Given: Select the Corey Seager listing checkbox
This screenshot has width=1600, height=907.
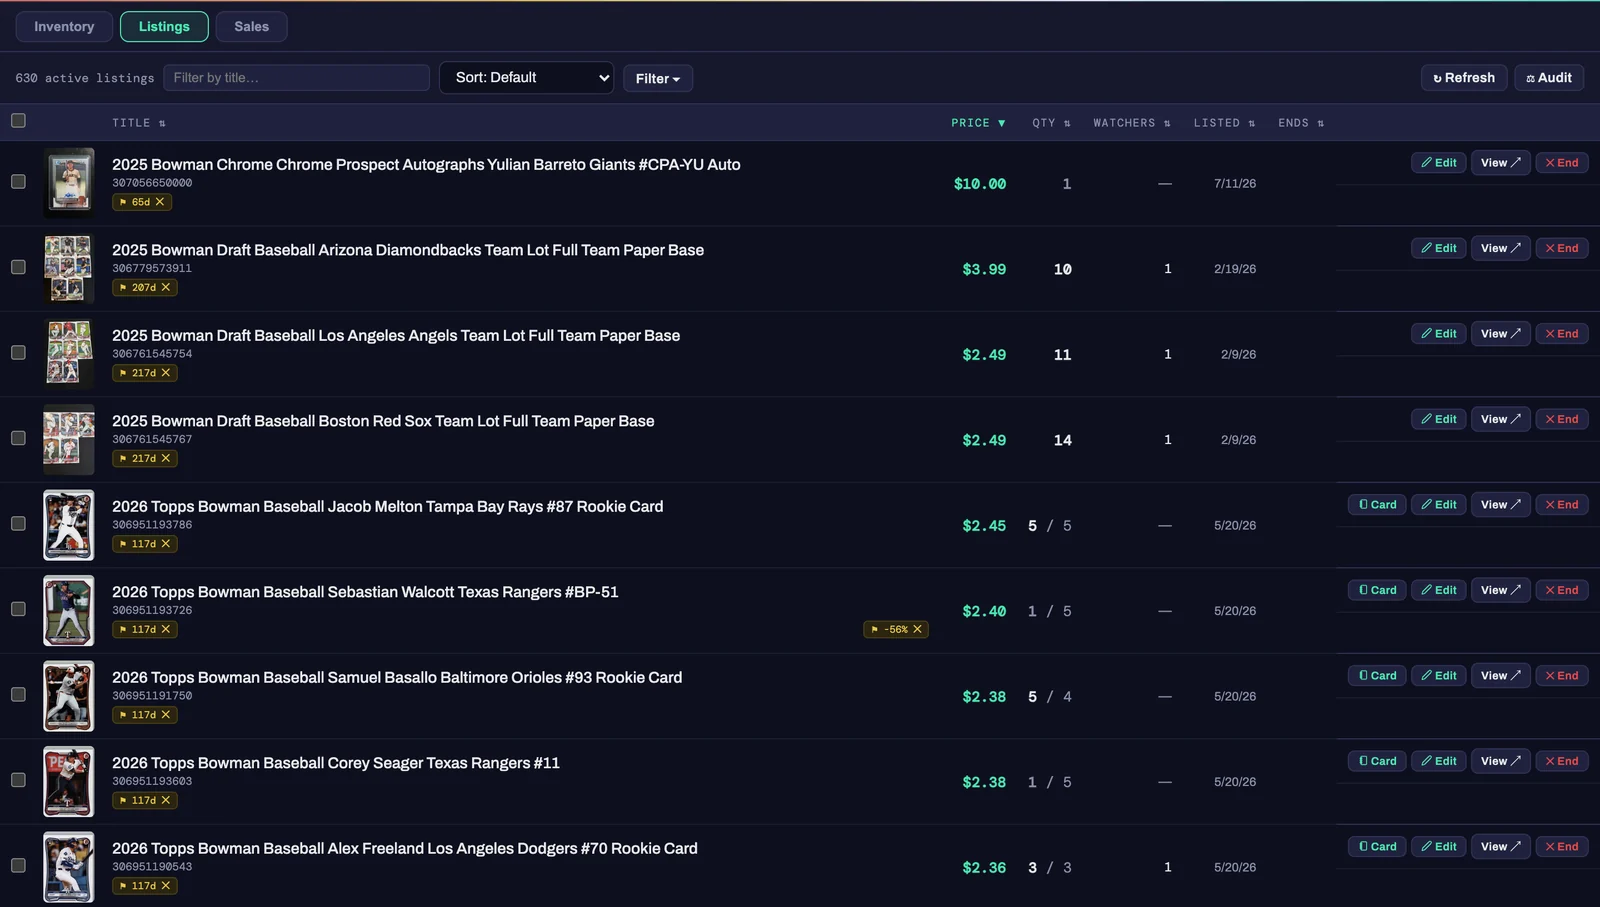Looking at the screenshot, I should tap(18, 780).
